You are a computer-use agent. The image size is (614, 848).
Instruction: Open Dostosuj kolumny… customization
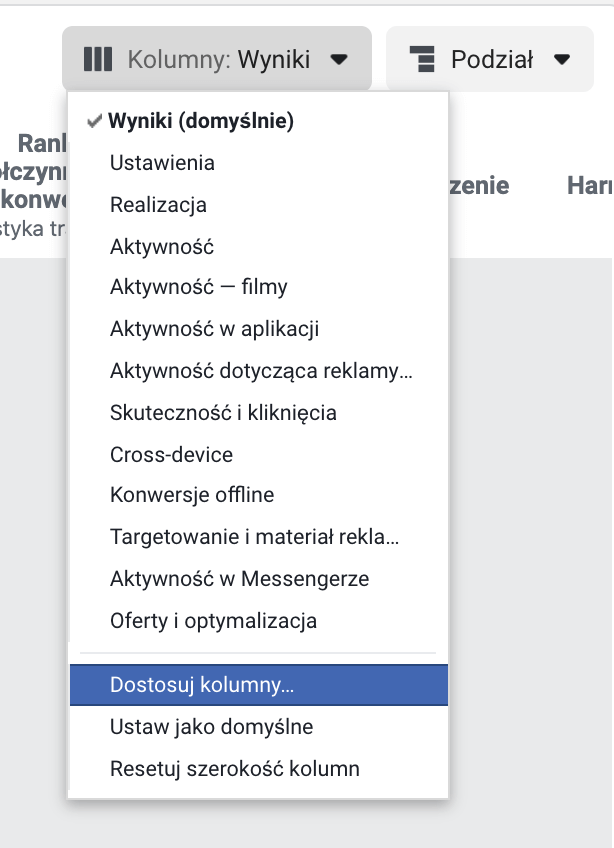pyautogui.click(x=202, y=685)
